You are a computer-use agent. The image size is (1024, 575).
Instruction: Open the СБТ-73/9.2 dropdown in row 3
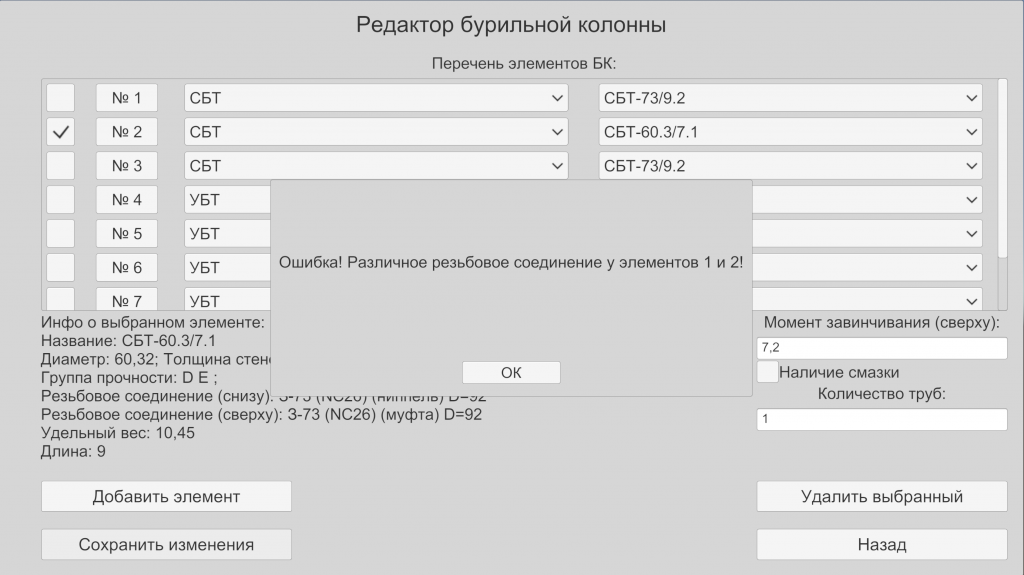click(790, 166)
